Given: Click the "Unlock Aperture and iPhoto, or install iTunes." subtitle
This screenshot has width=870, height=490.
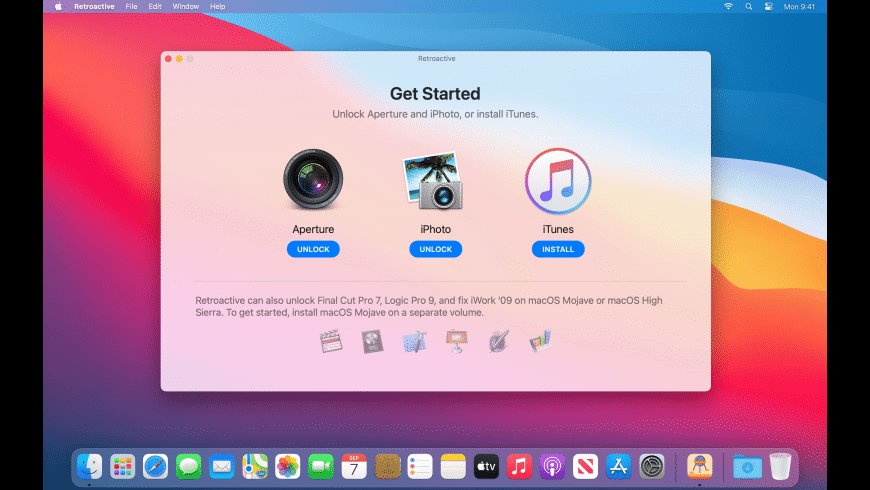Looking at the screenshot, I should pos(435,114).
